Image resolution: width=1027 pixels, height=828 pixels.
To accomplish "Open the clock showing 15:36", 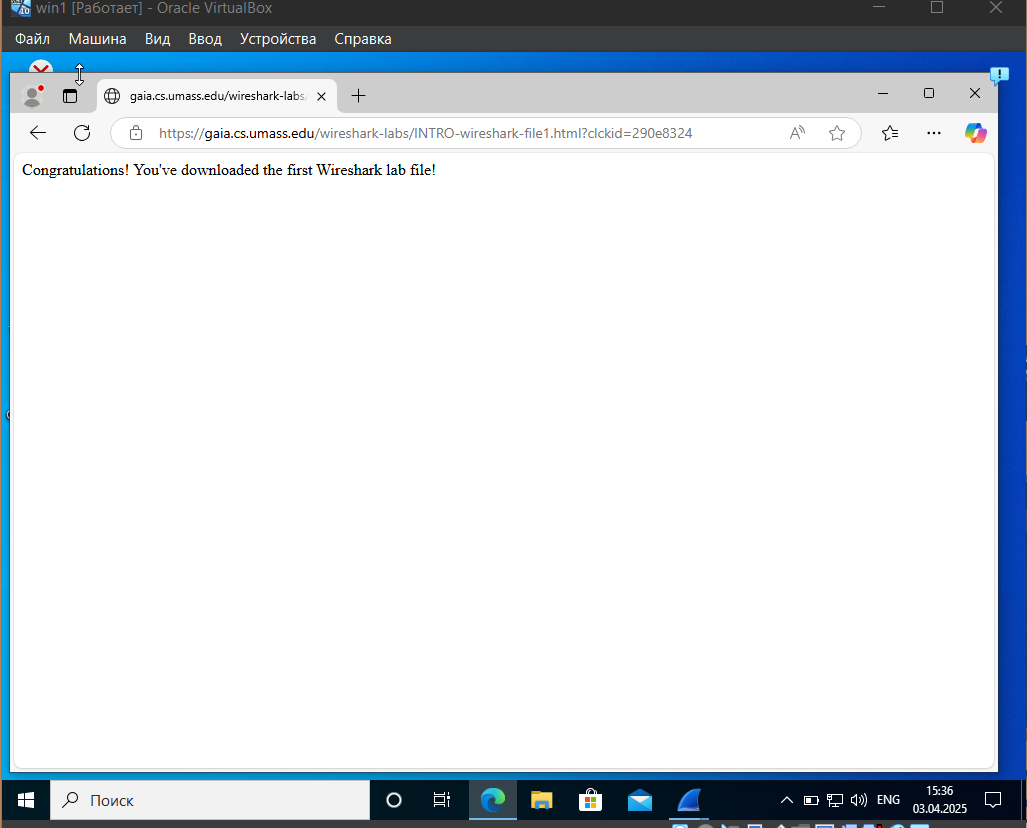I will [x=939, y=800].
